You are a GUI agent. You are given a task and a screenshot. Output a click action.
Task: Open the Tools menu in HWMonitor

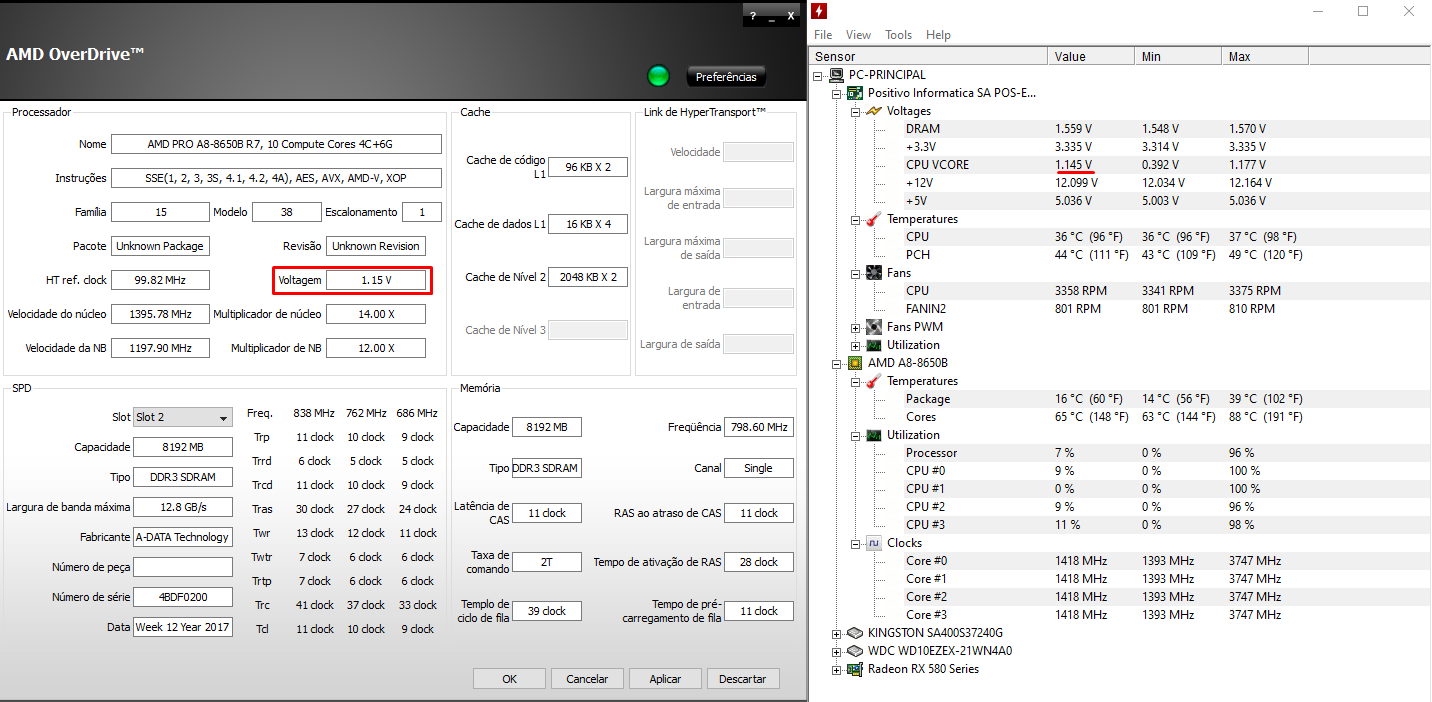point(898,35)
